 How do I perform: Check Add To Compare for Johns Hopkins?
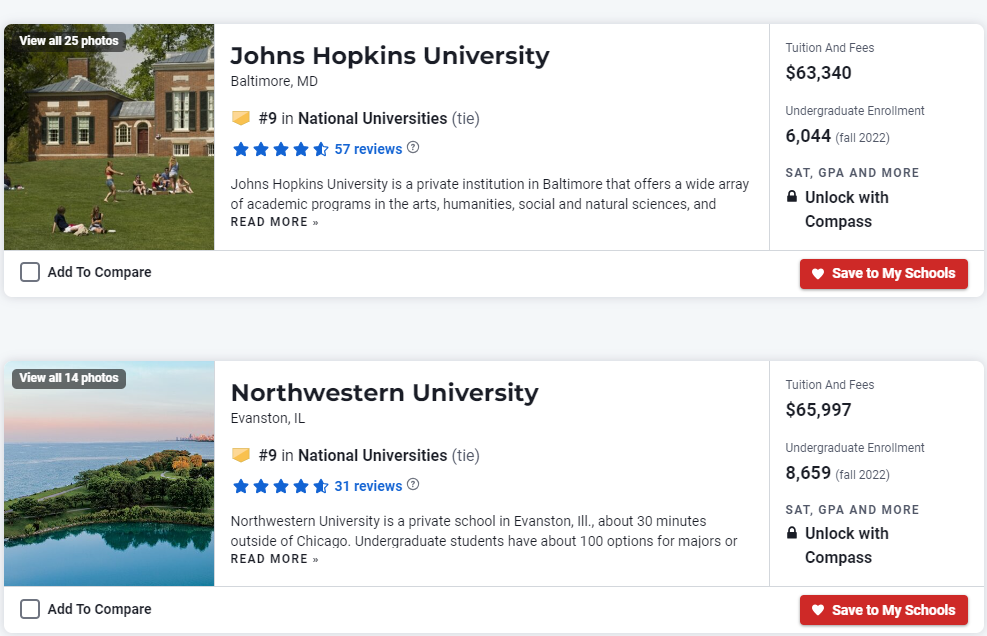(30, 272)
